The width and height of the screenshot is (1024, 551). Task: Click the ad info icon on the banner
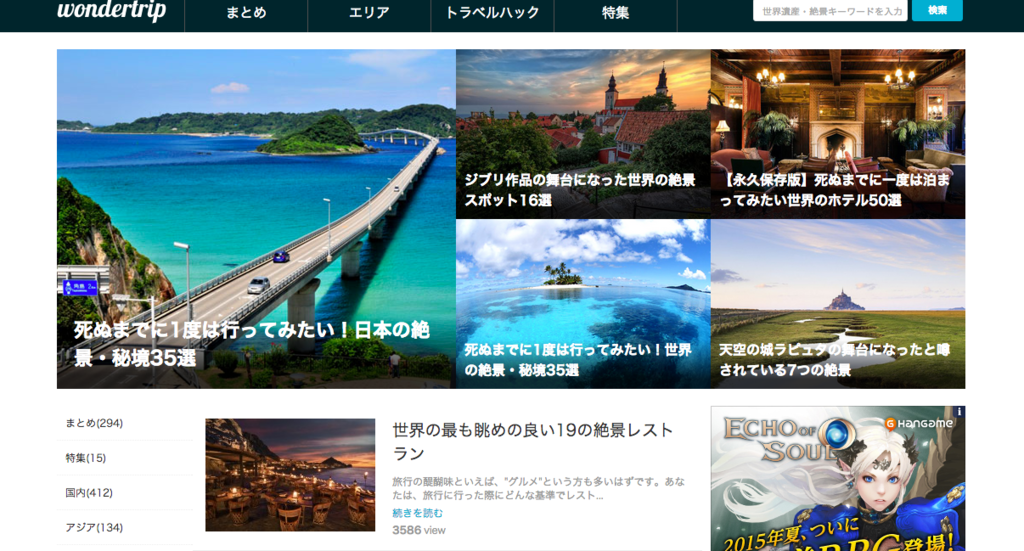point(959,412)
